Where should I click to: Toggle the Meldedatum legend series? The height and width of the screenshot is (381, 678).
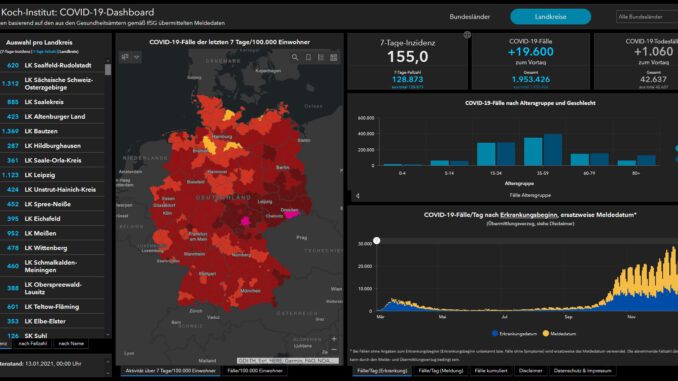coord(559,333)
